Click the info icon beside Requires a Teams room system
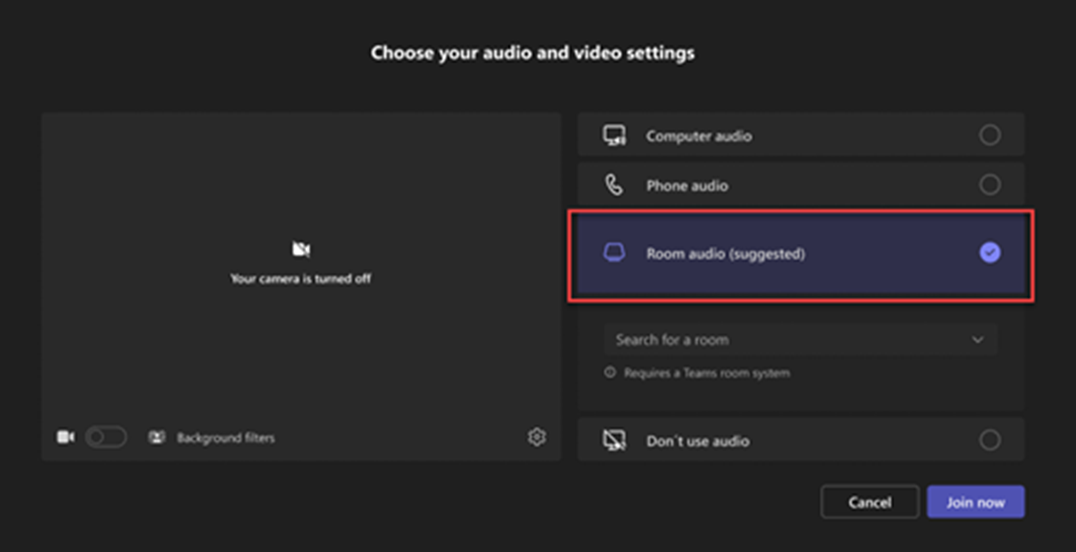Image resolution: width=1076 pixels, height=552 pixels. click(609, 373)
